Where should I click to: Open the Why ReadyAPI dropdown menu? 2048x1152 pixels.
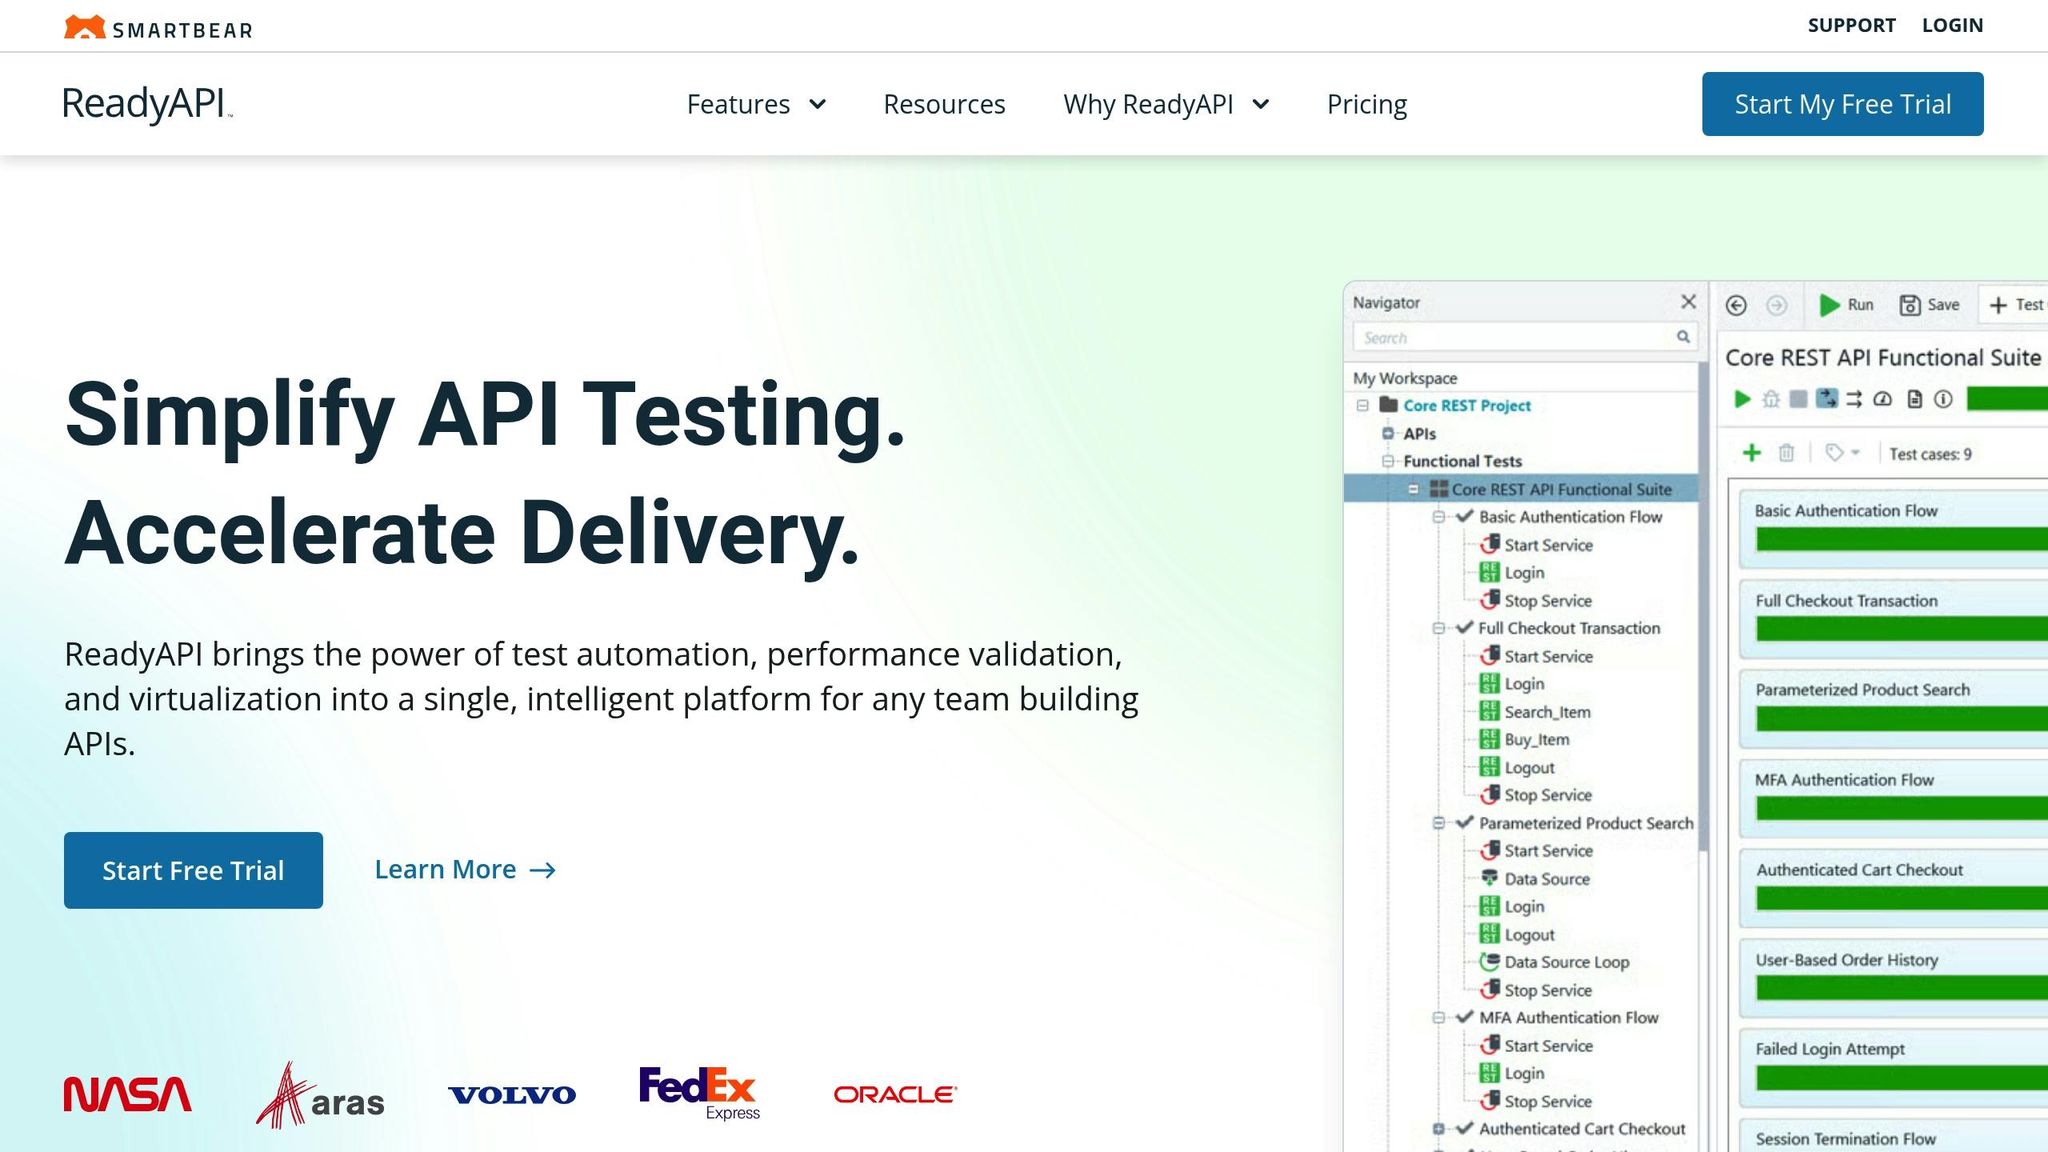1166,104
